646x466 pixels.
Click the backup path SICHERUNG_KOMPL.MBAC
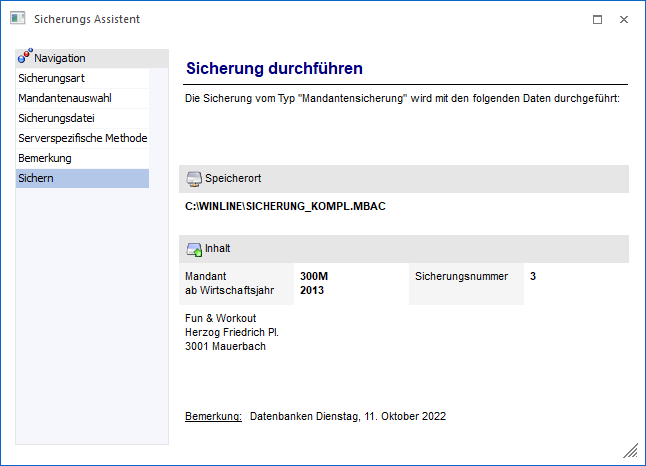285,207
